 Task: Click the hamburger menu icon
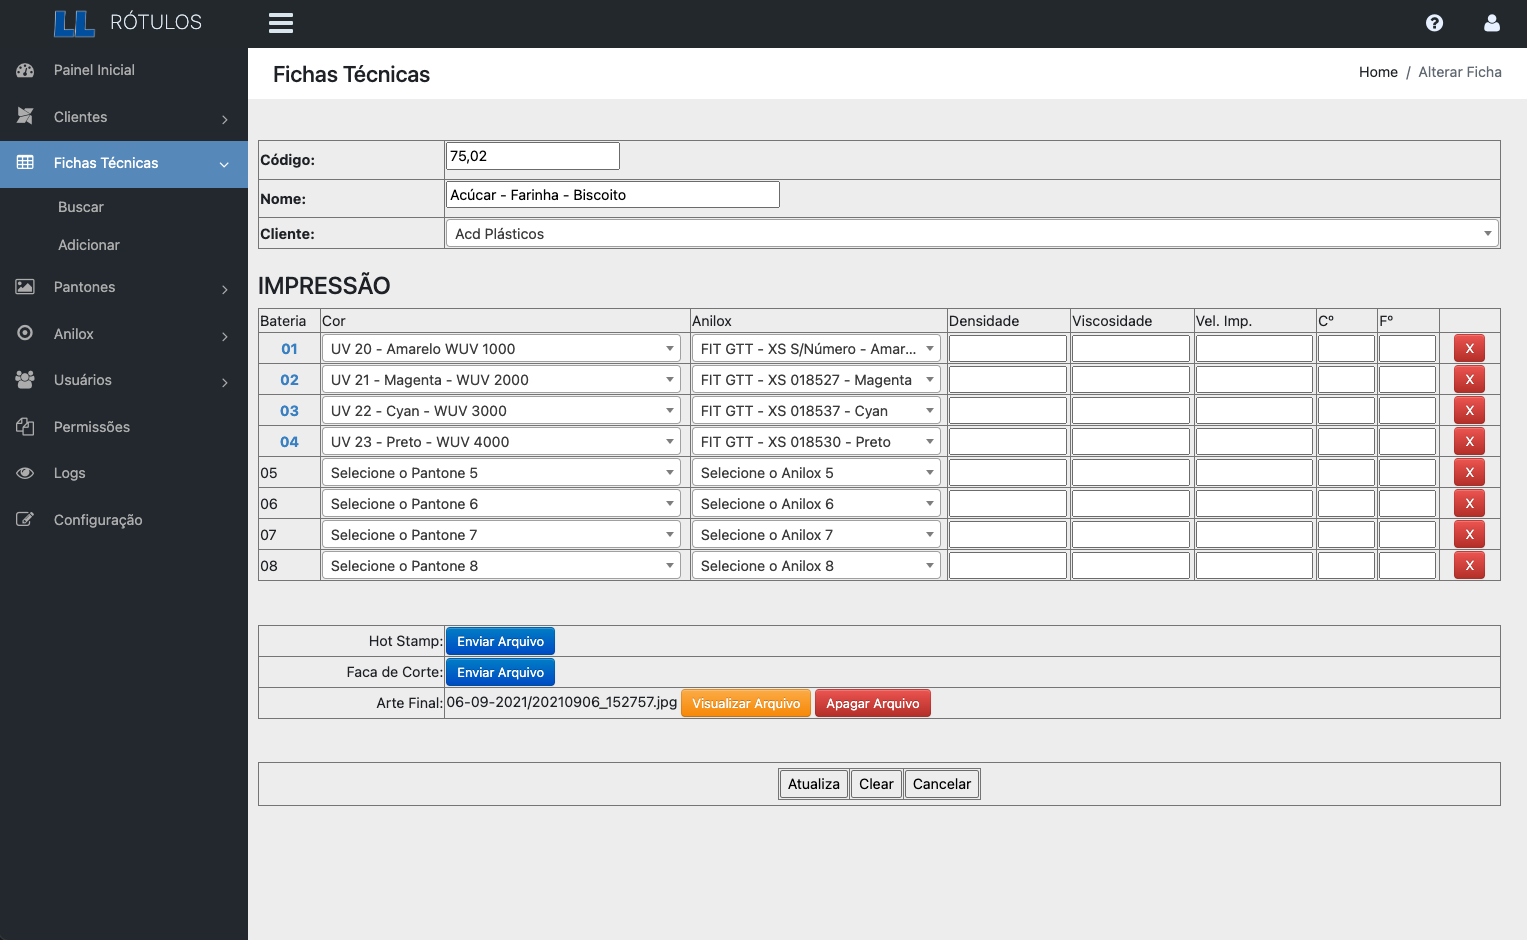pos(281,23)
